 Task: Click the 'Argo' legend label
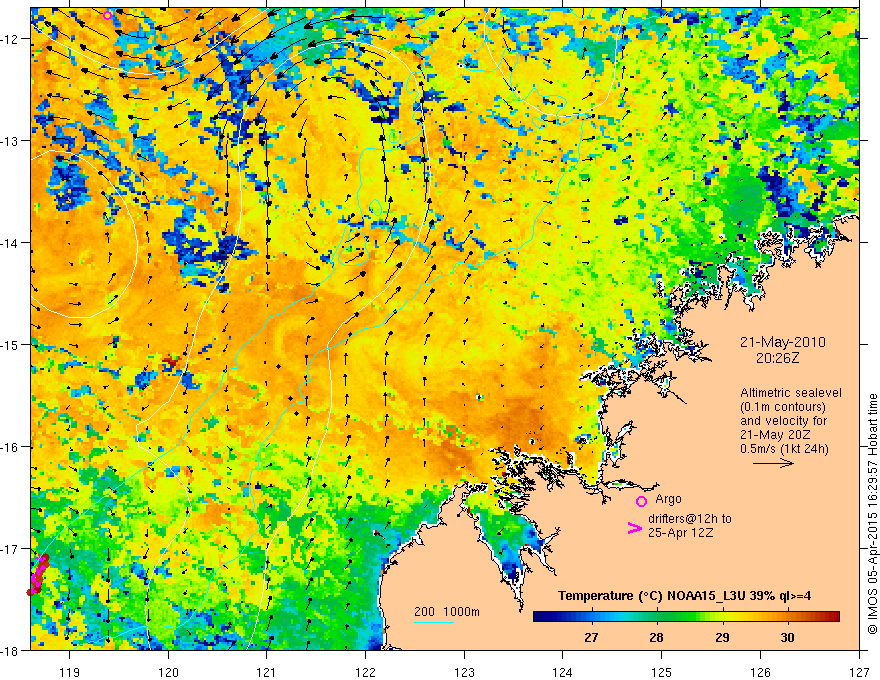point(668,499)
